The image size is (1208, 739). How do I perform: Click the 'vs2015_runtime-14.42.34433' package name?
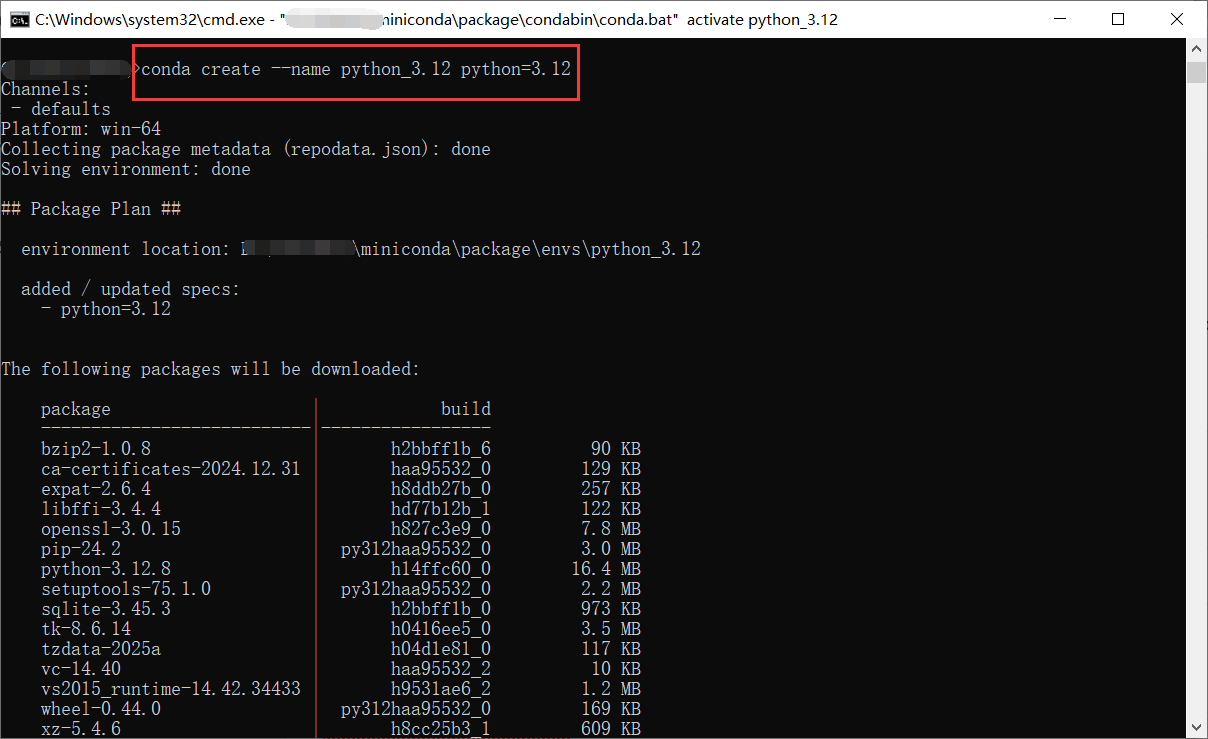(x=171, y=689)
